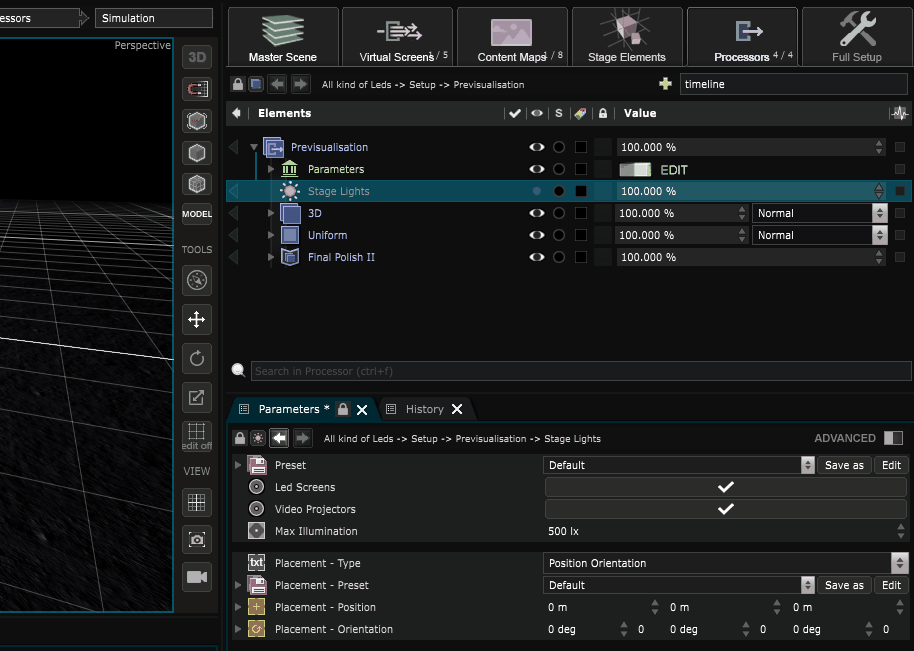Click the video camera view icon
914x651 pixels.
tap(196, 577)
